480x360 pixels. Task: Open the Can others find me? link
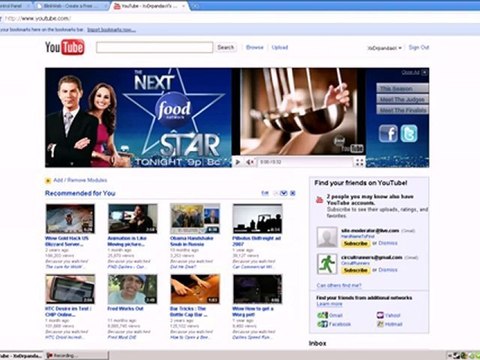point(339,285)
